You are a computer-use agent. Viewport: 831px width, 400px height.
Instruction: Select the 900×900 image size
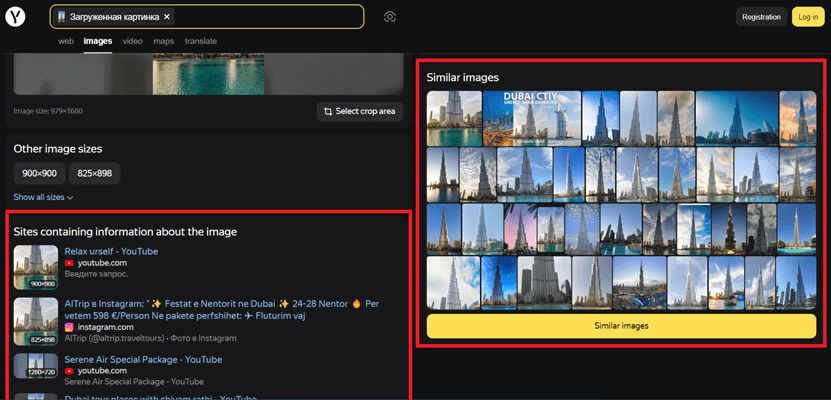(x=39, y=173)
